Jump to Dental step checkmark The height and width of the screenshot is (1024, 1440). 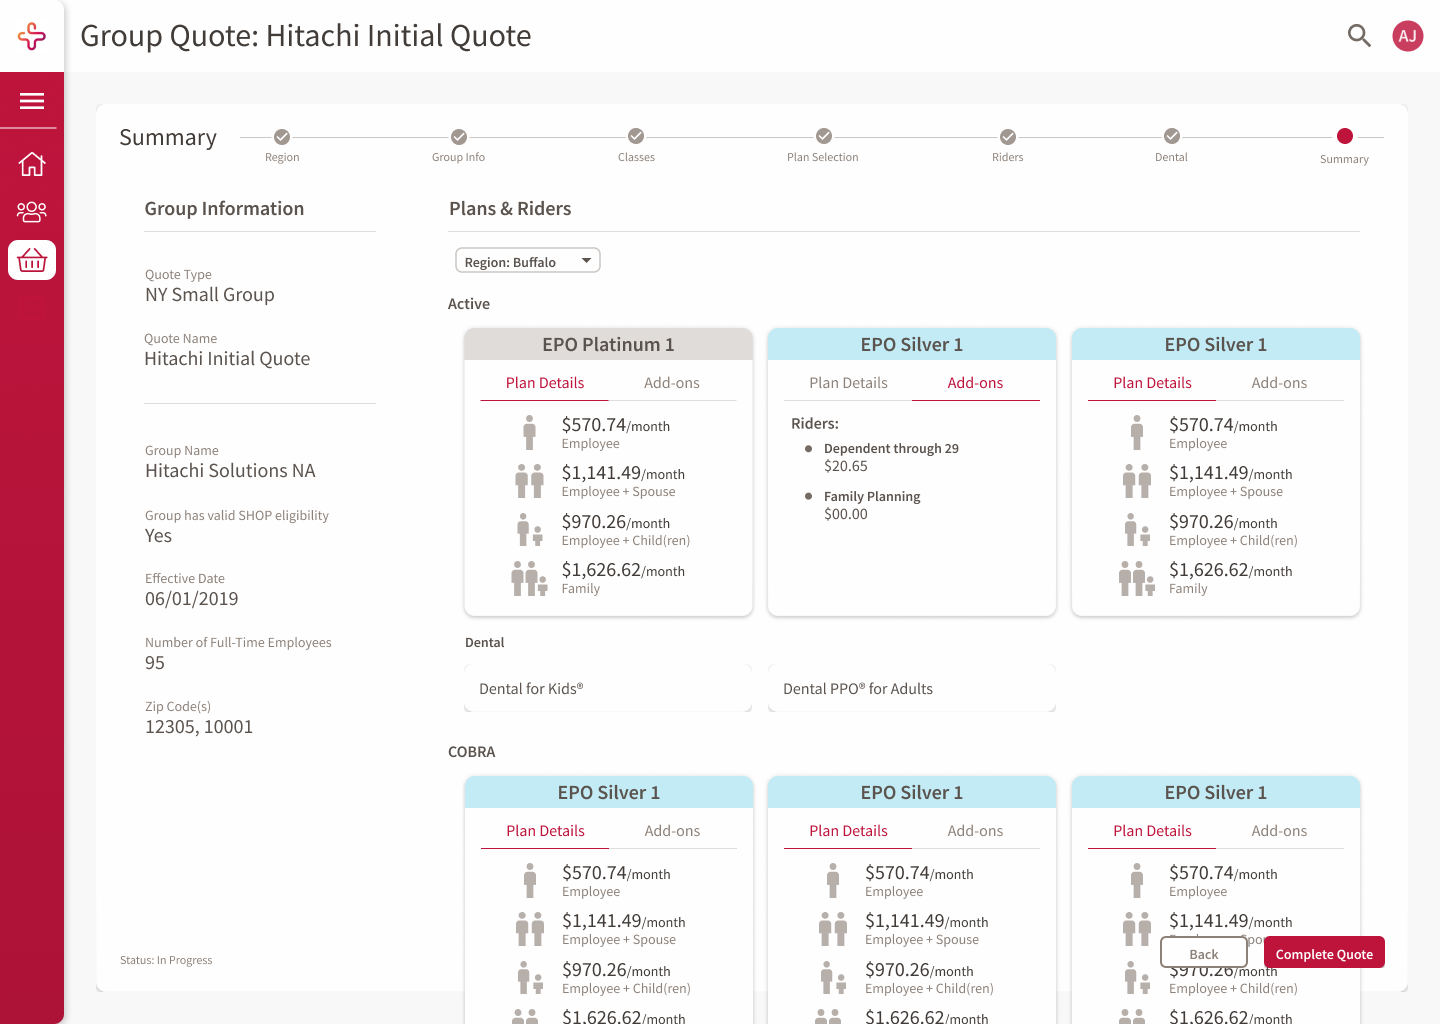tap(1172, 136)
